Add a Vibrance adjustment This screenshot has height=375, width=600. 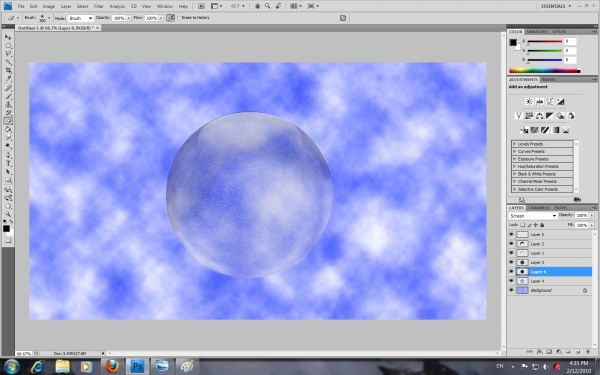pos(518,116)
